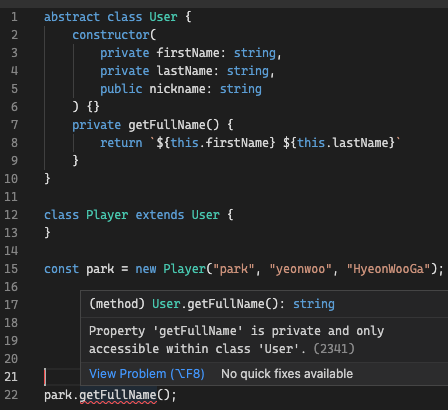Screen dimensions: 448x410
Task: Click the error code 2341 in tooltip
Action: pos(334,349)
